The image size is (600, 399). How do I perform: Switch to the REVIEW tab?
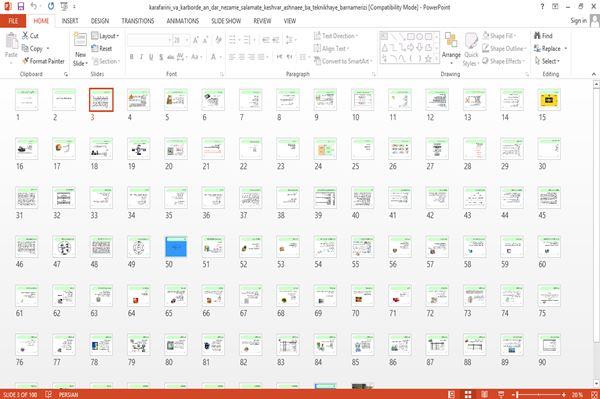262,21
